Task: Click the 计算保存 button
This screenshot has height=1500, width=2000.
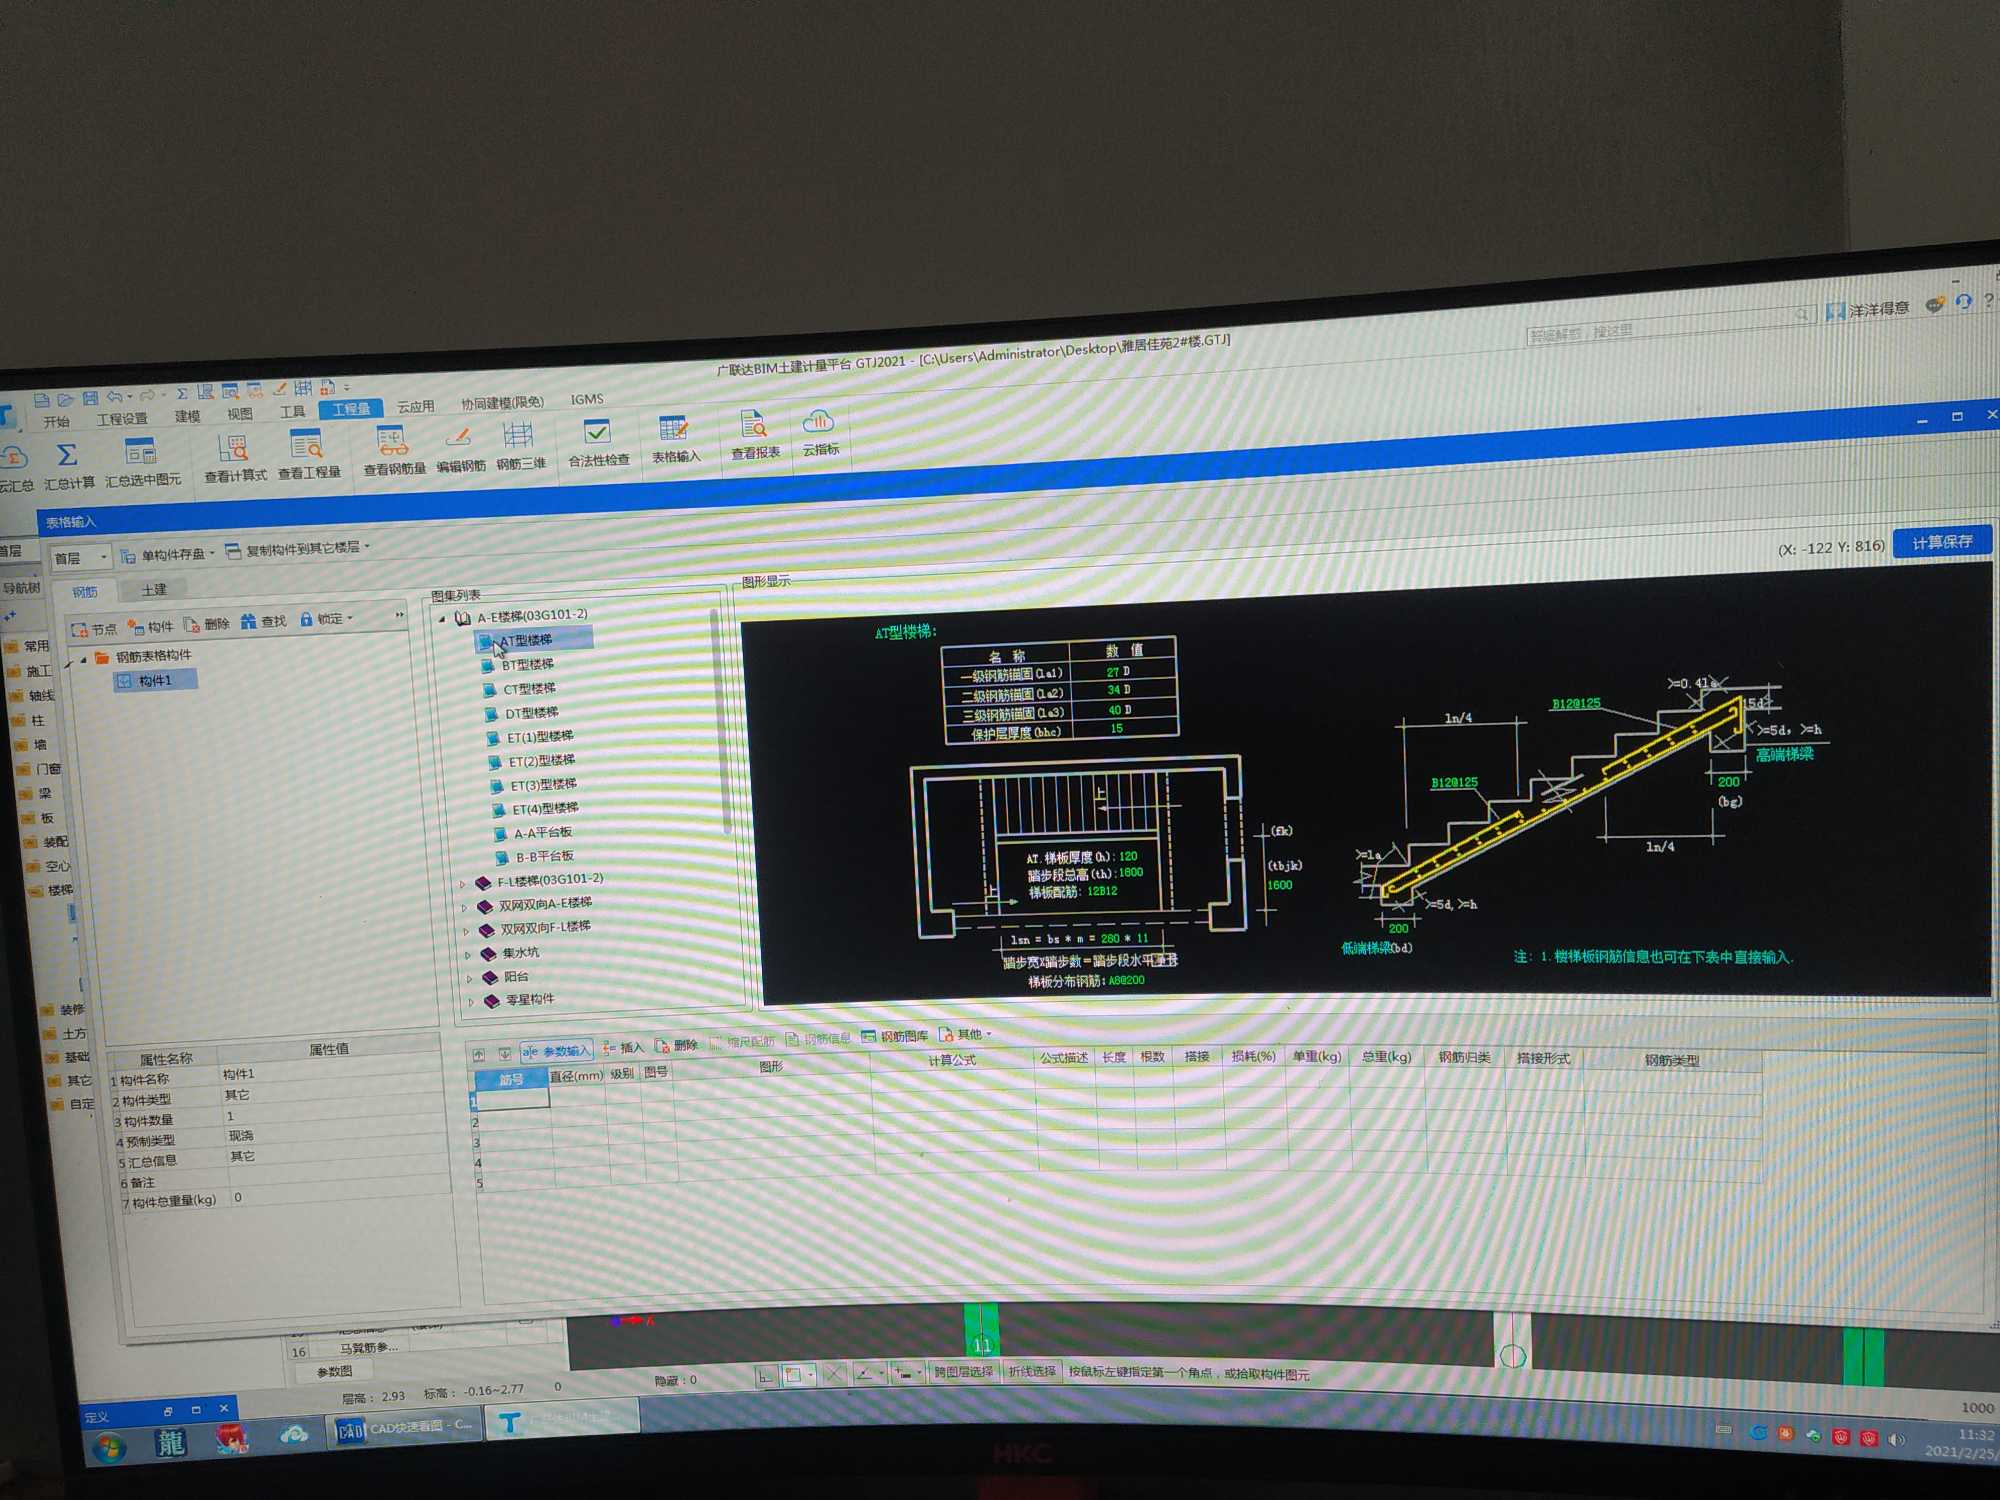Action: (1942, 542)
